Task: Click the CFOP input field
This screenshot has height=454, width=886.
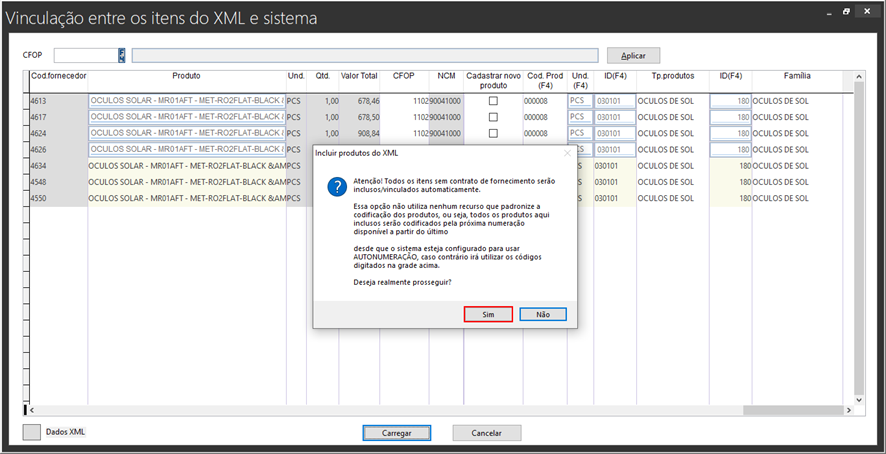Action: coord(86,56)
